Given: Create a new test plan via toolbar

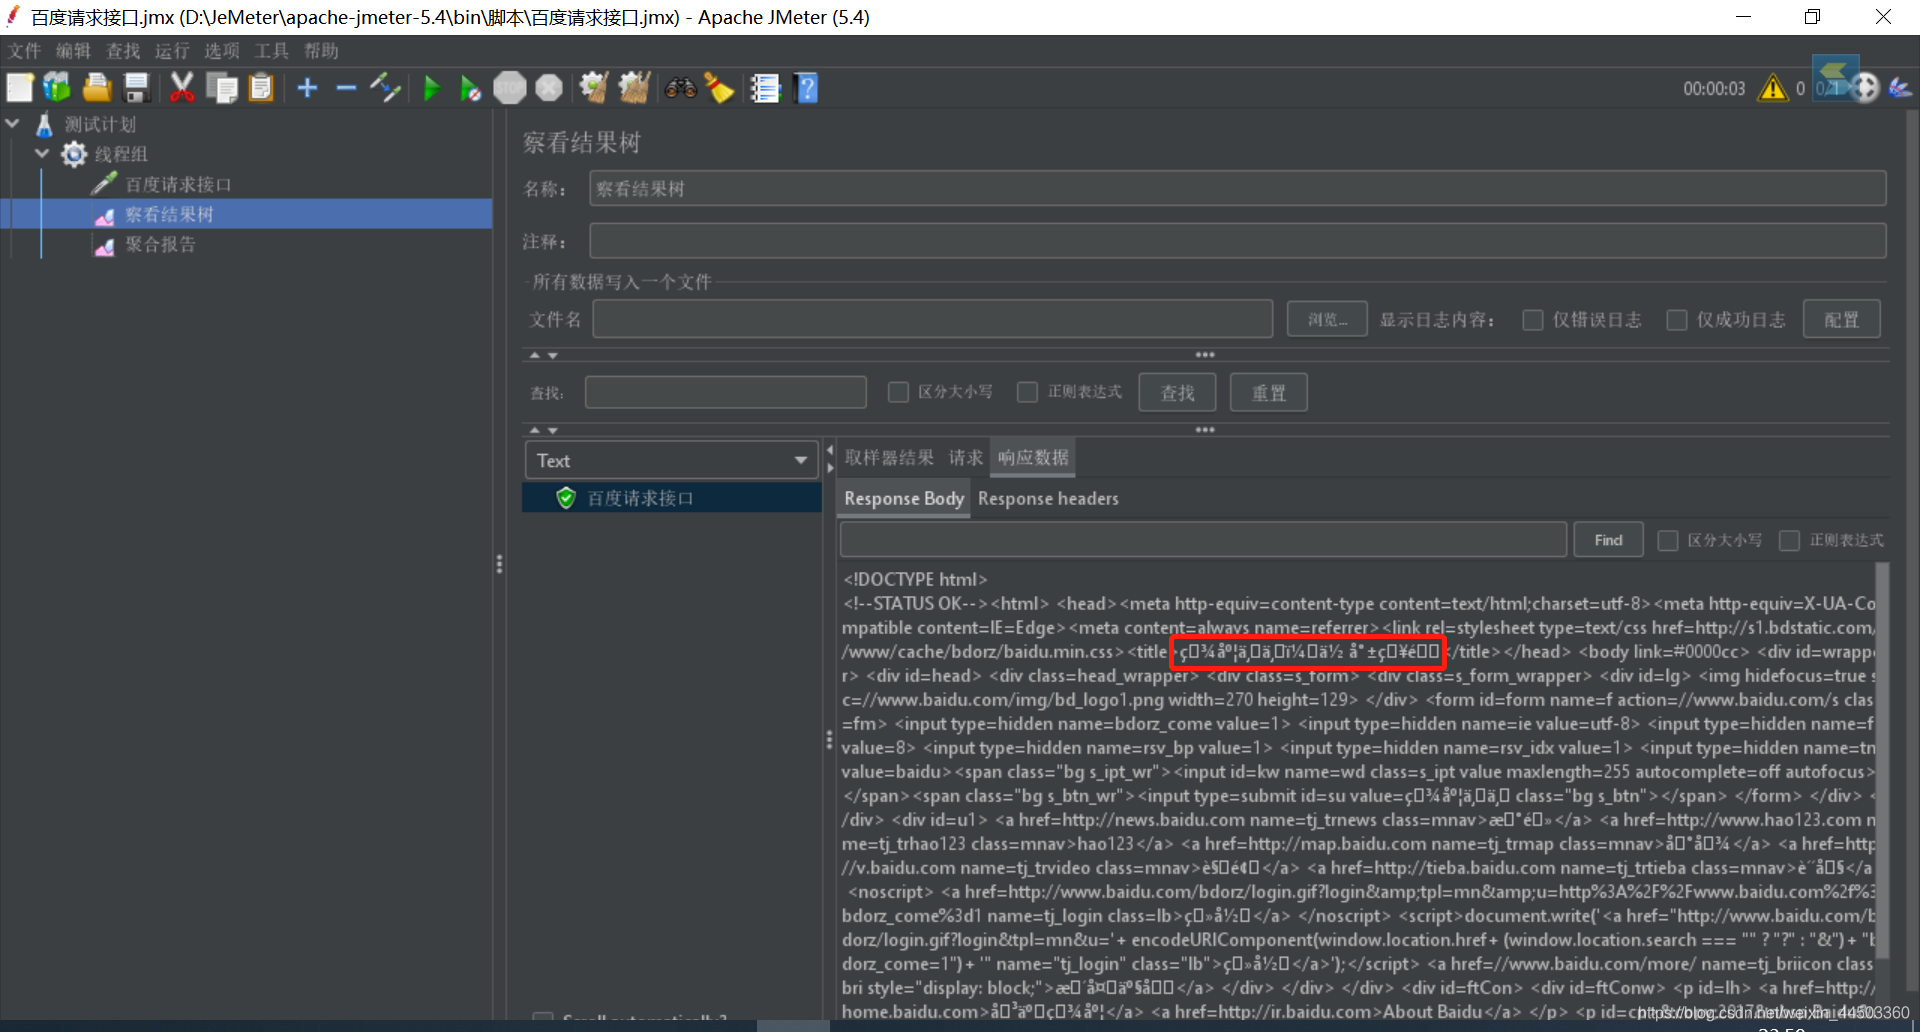Looking at the screenshot, I should click(20, 88).
